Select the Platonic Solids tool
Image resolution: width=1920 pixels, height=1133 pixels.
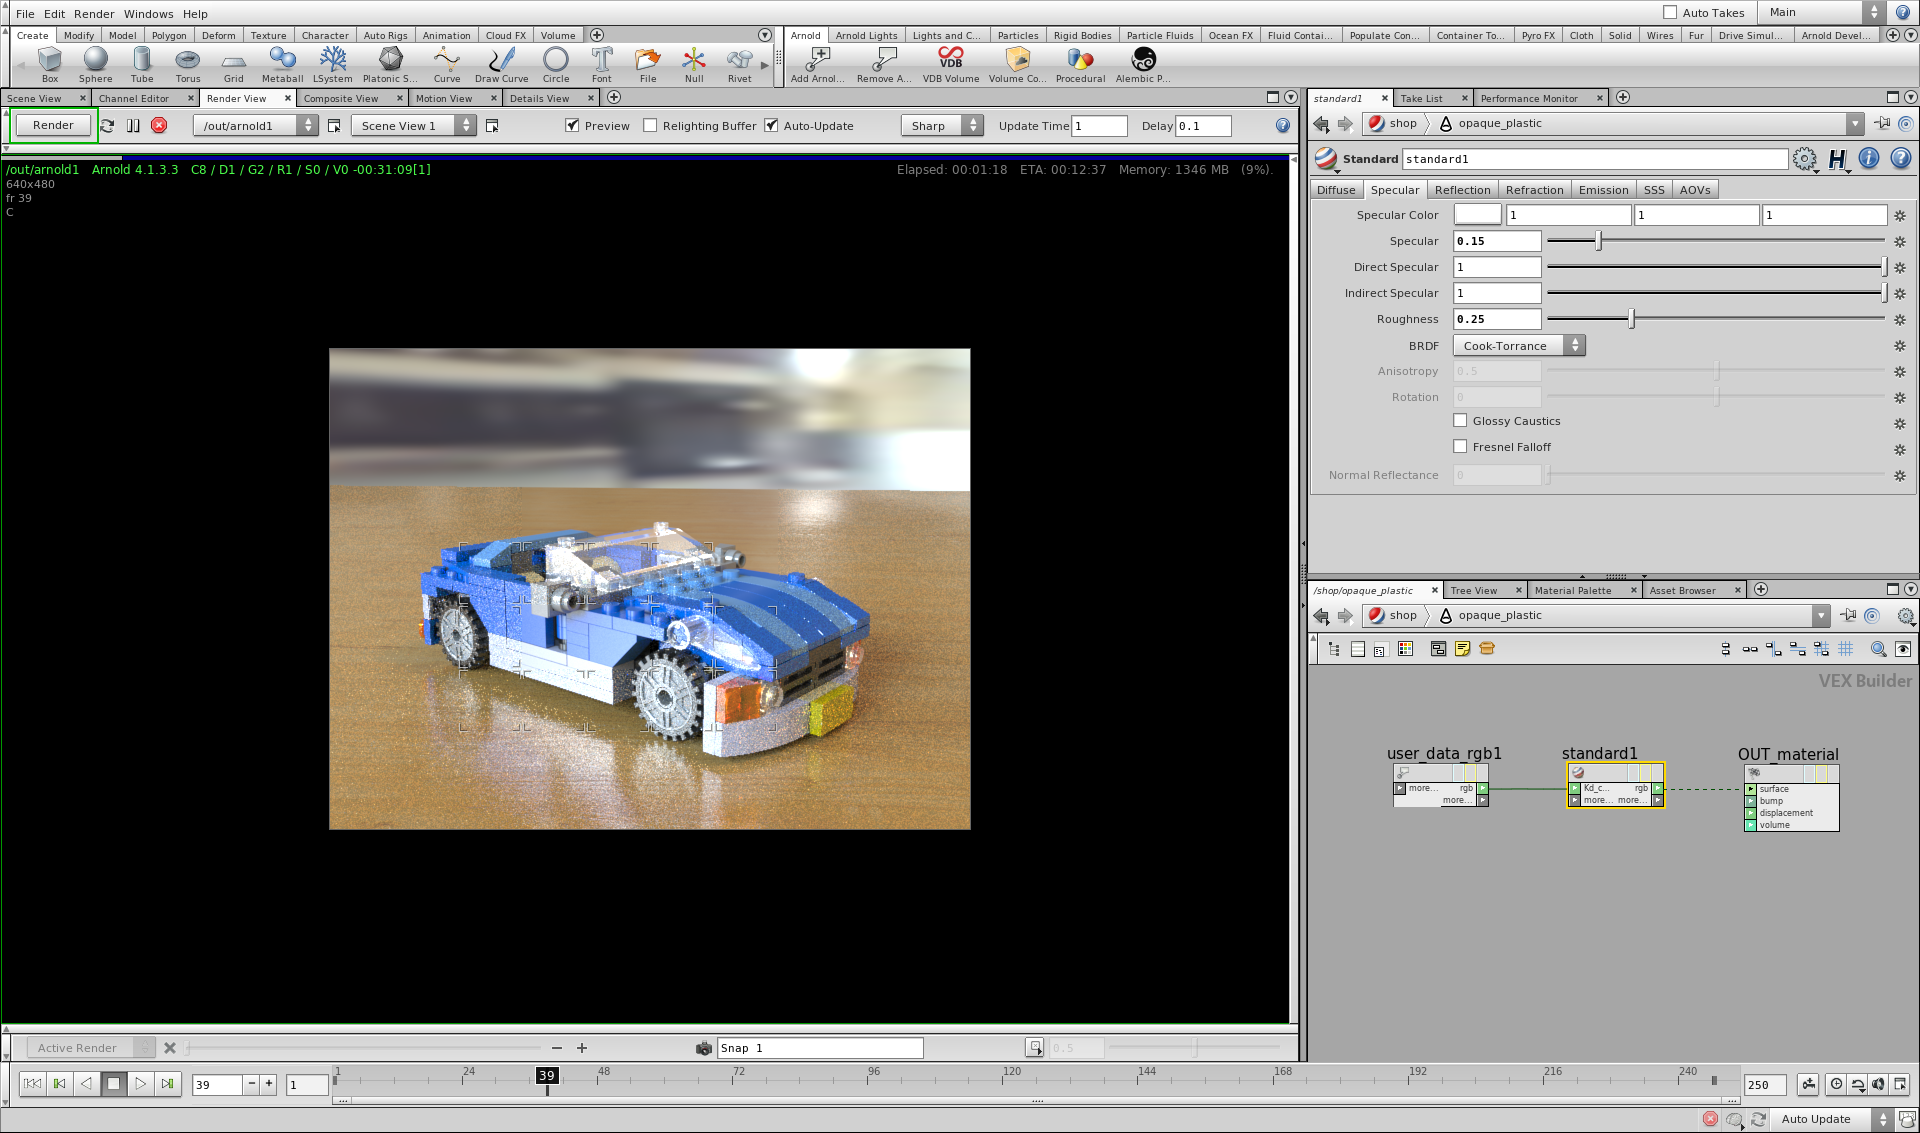[x=390, y=64]
